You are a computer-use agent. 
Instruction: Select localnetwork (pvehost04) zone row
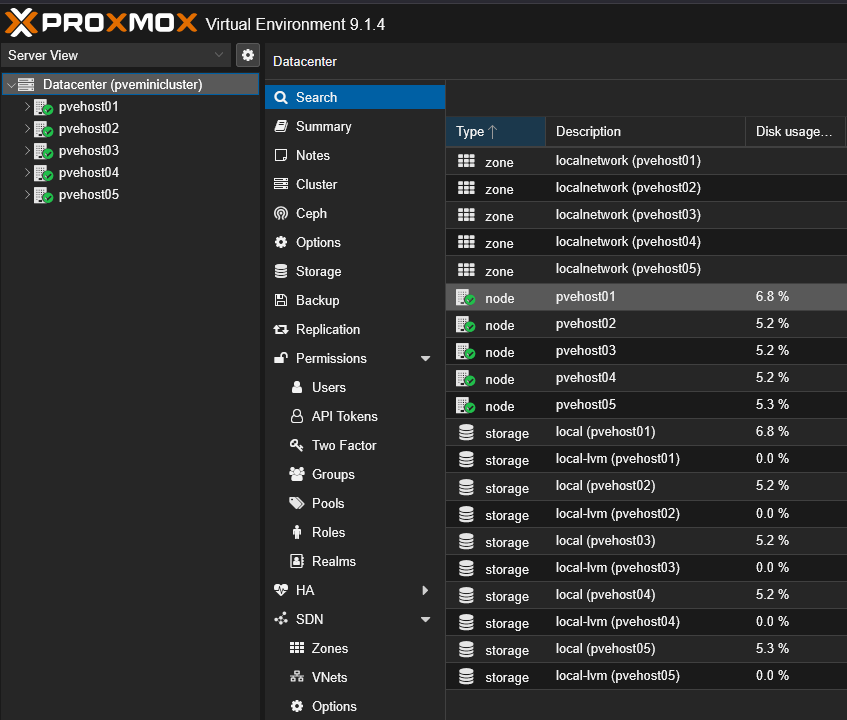(646, 242)
